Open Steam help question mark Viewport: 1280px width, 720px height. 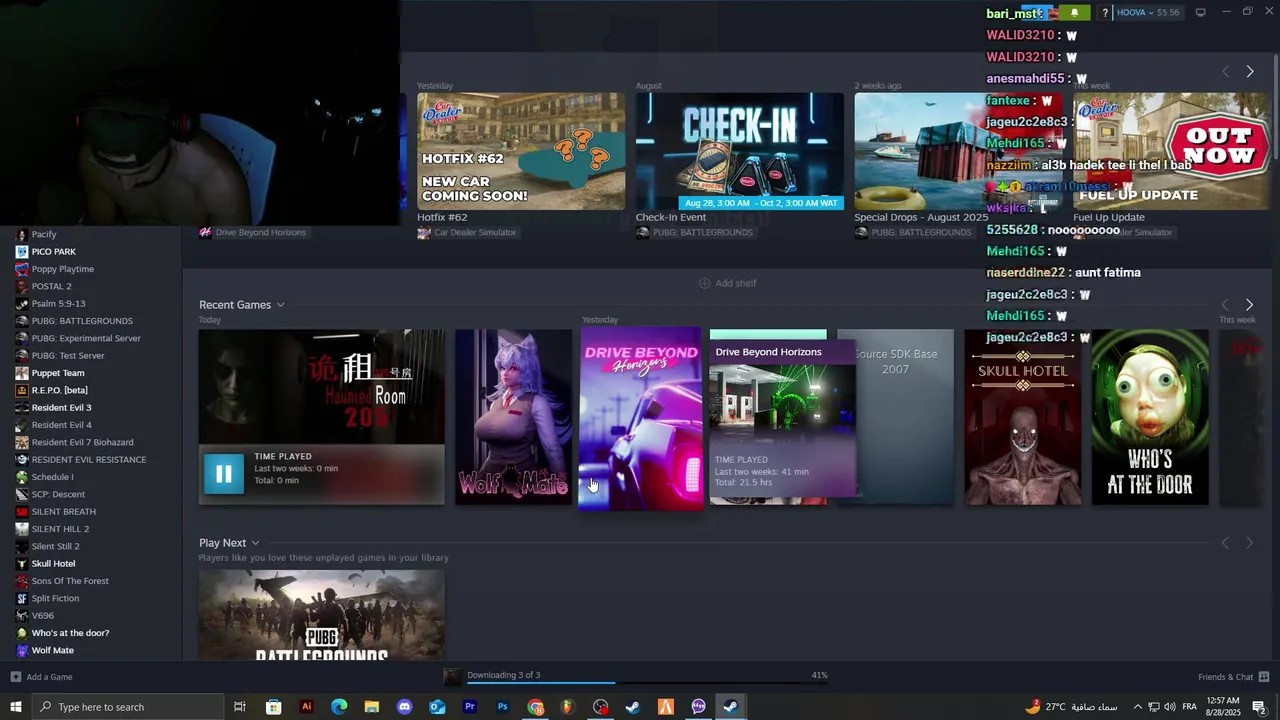(1105, 13)
